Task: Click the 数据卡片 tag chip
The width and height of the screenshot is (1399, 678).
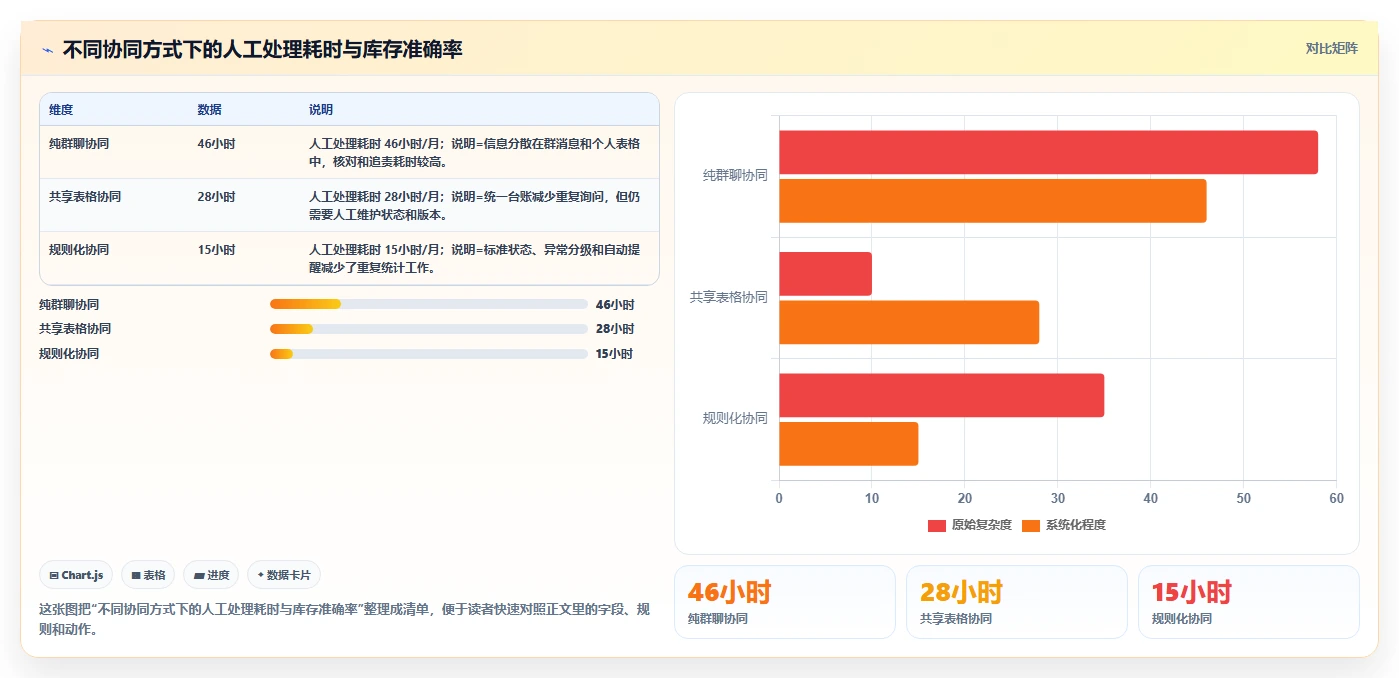Action: click(284, 575)
